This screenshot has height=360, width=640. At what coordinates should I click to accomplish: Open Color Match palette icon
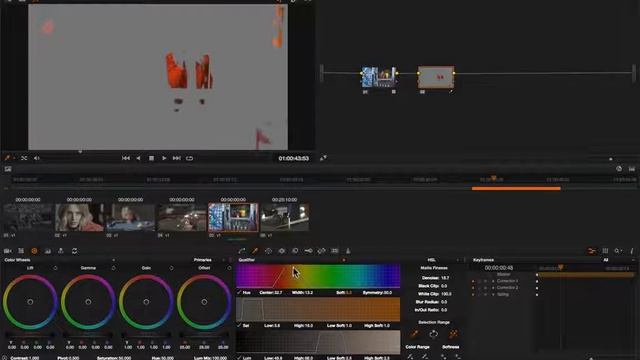(x=21, y=251)
